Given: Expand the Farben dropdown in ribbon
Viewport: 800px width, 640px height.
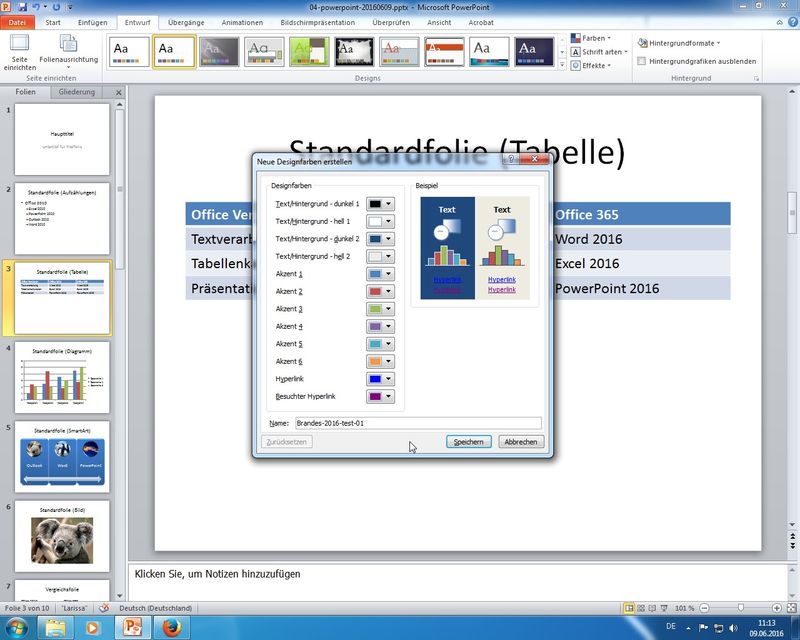Looking at the screenshot, I should point(600,38).
